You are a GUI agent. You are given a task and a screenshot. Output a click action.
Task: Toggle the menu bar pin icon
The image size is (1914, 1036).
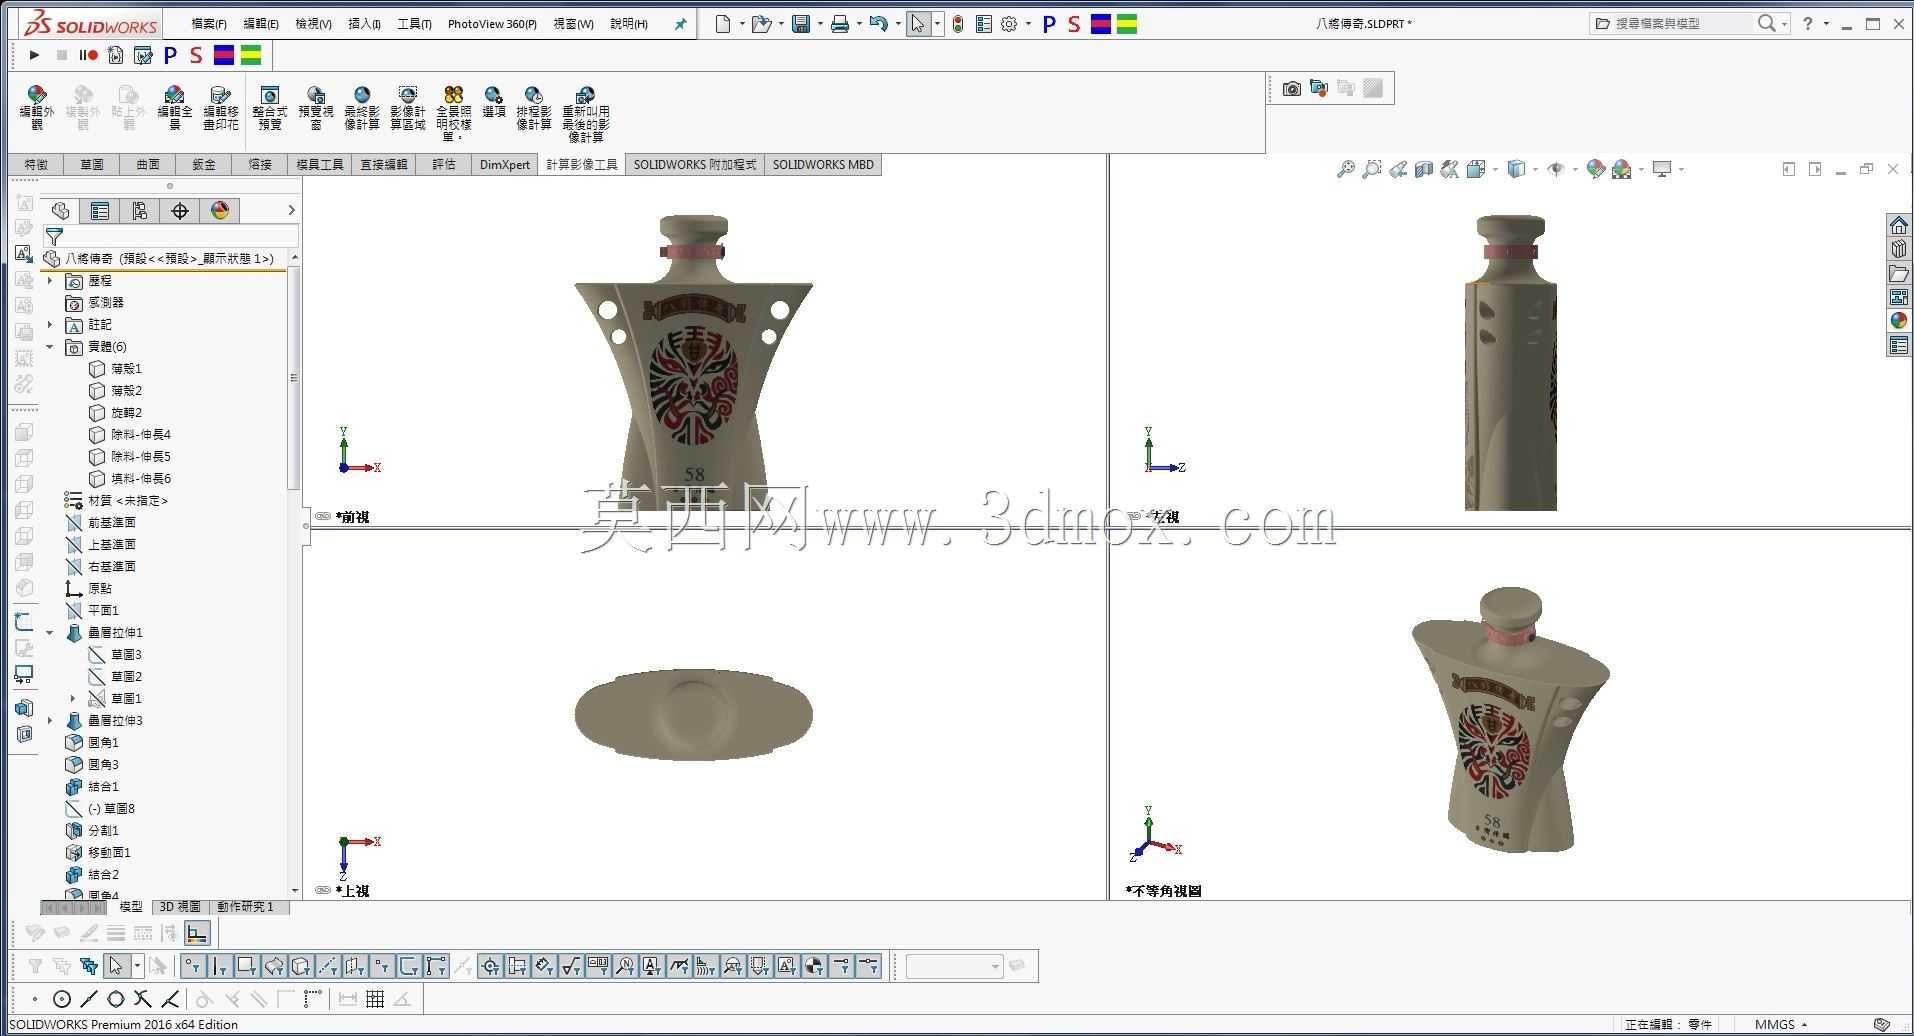(681, 24)
